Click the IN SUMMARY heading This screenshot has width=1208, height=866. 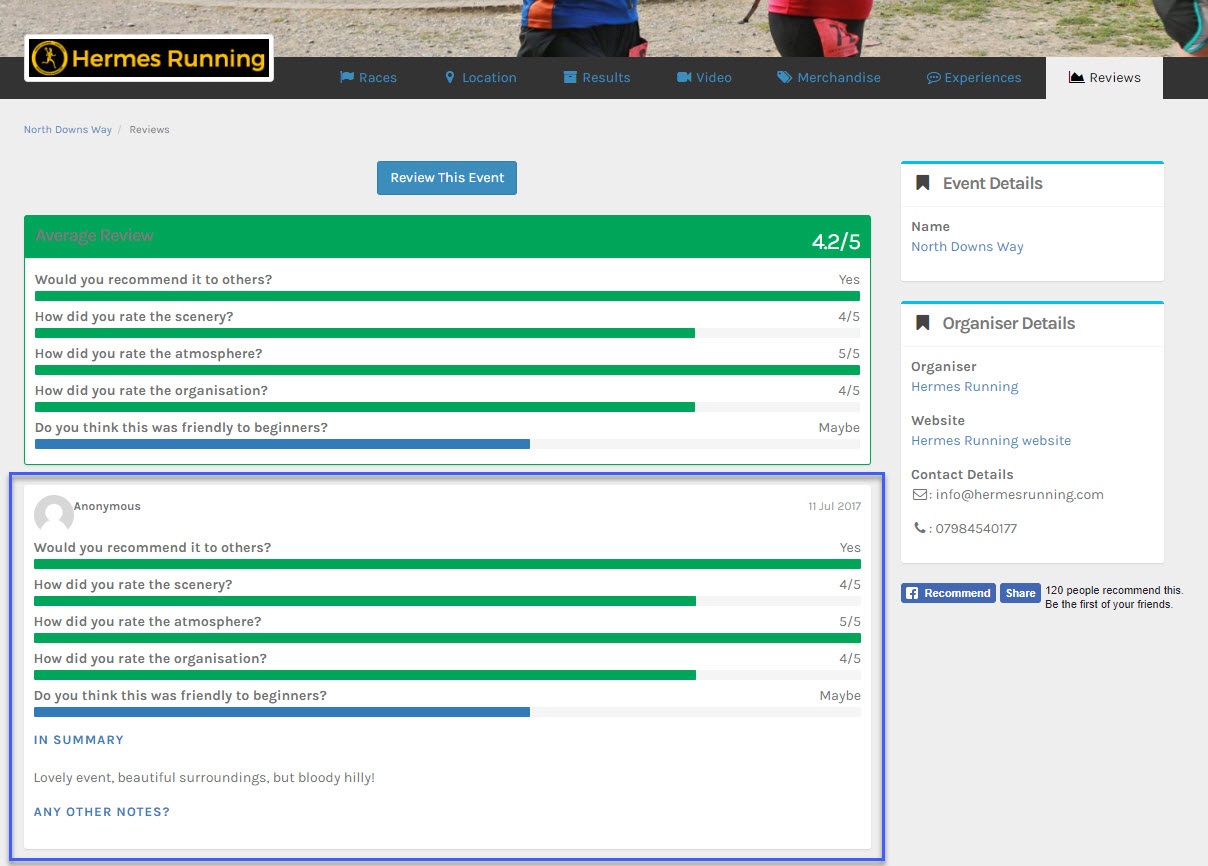click(x=79, y=740)
